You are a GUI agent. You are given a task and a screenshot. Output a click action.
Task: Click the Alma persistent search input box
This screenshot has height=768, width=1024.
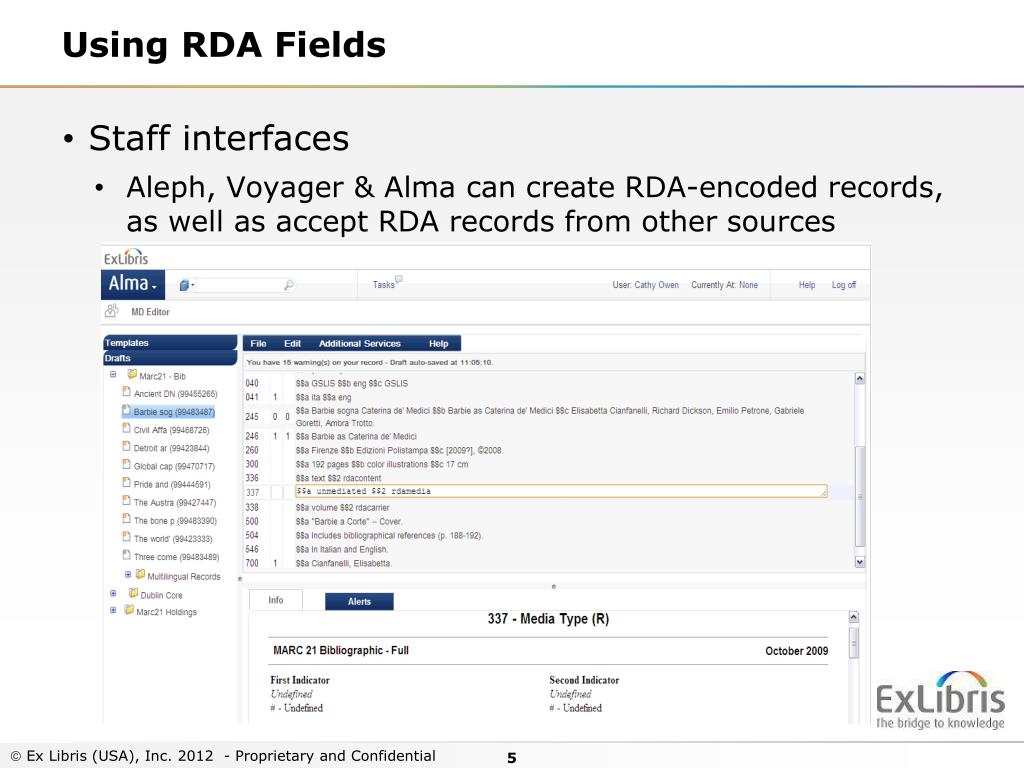pos(239,285)
